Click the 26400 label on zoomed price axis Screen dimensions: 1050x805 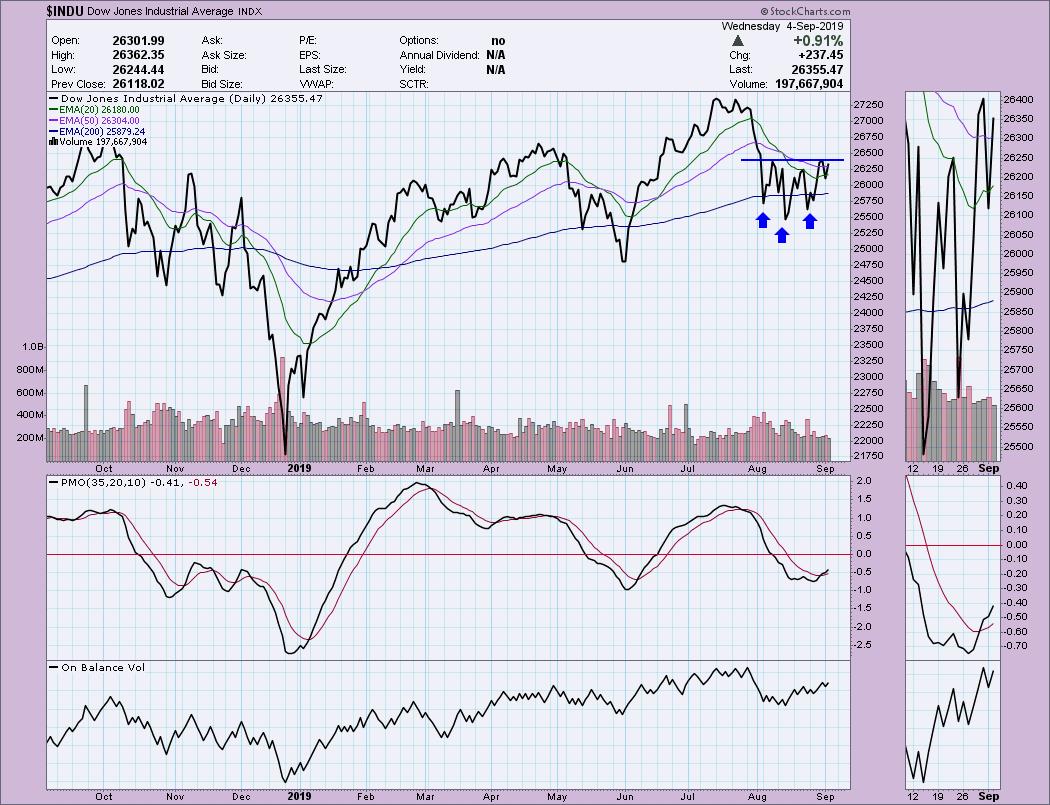point(1019,100)
